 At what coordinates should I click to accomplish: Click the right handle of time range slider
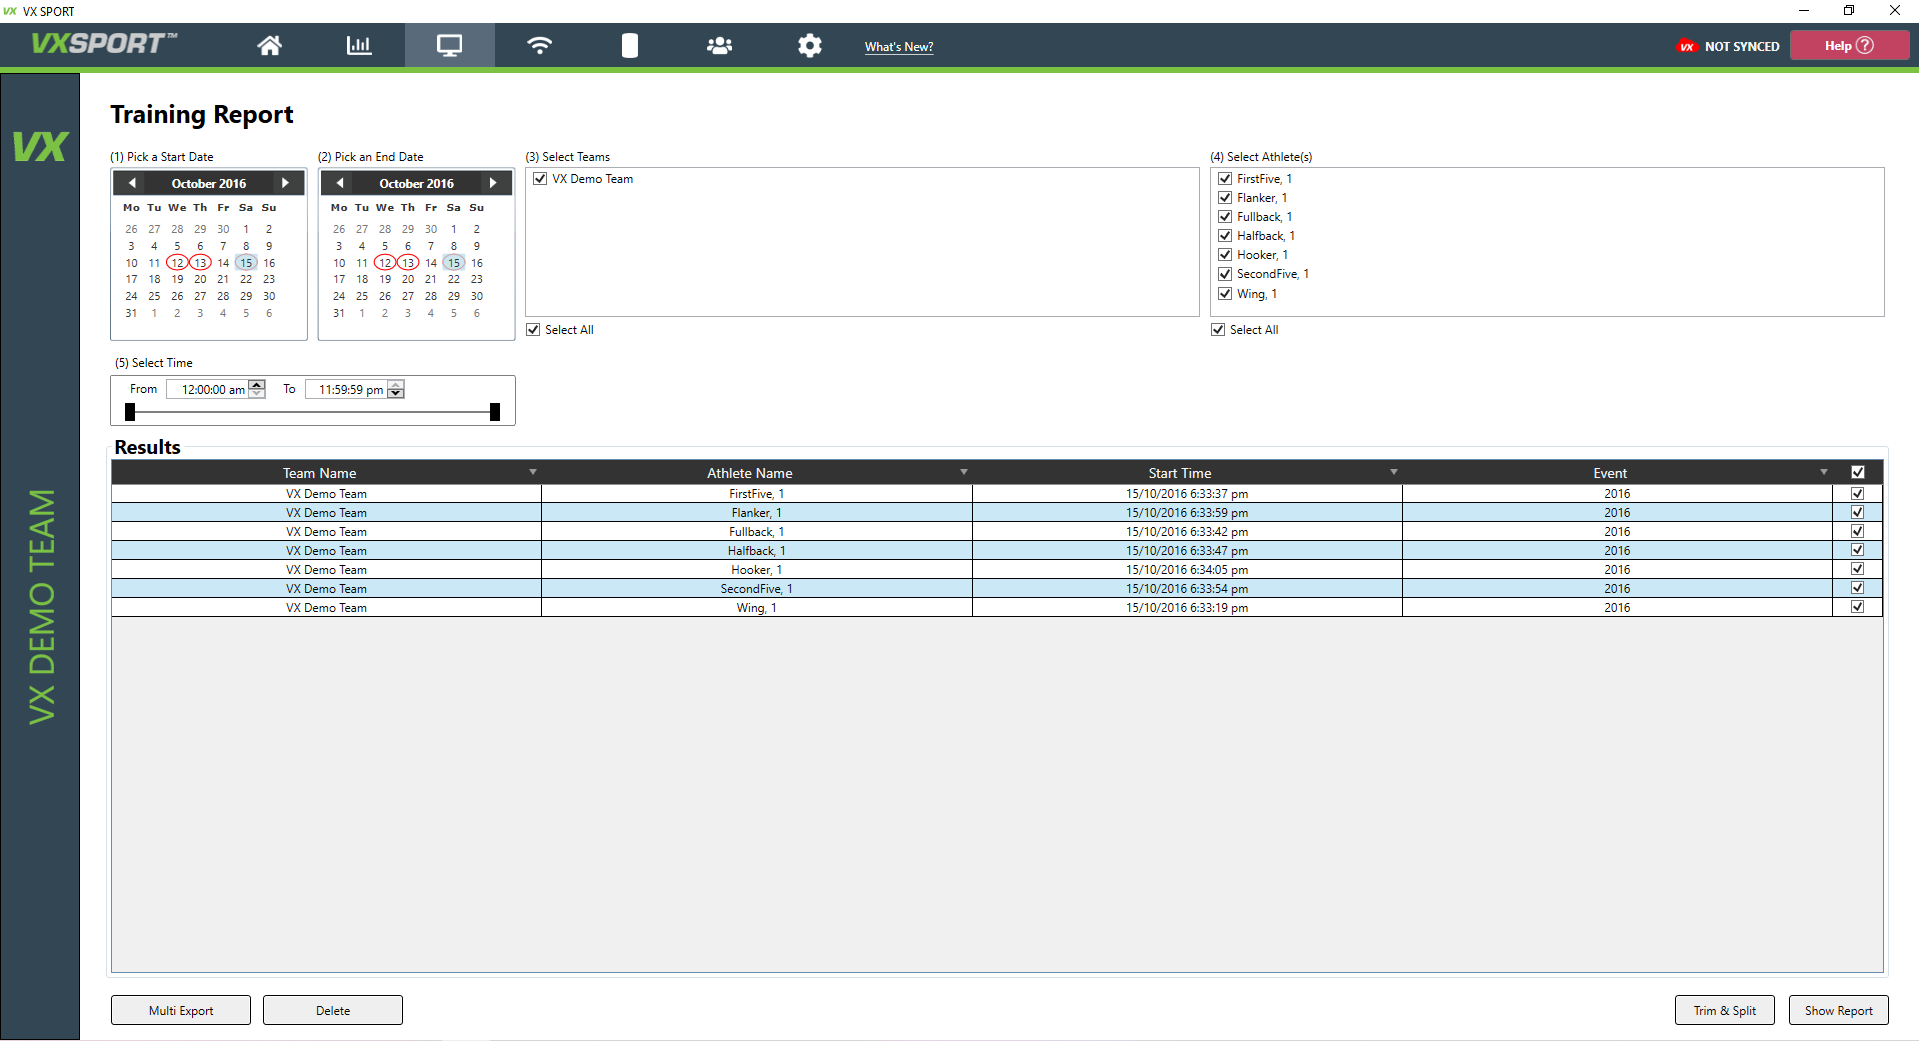[x=495, y=412]
